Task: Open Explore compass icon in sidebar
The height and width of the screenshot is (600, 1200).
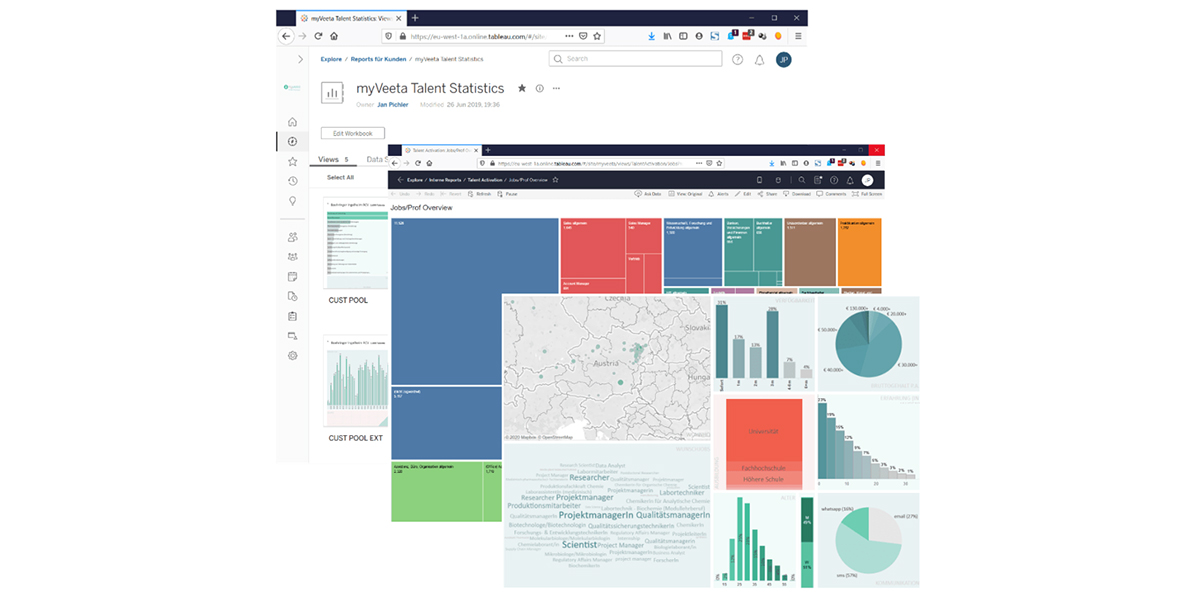Action: [x=292, y=142]
